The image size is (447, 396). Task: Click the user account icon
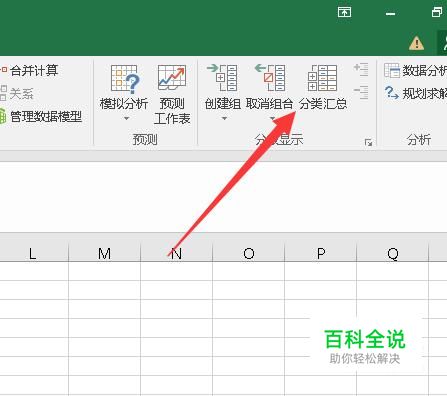[x=443, y=43]
